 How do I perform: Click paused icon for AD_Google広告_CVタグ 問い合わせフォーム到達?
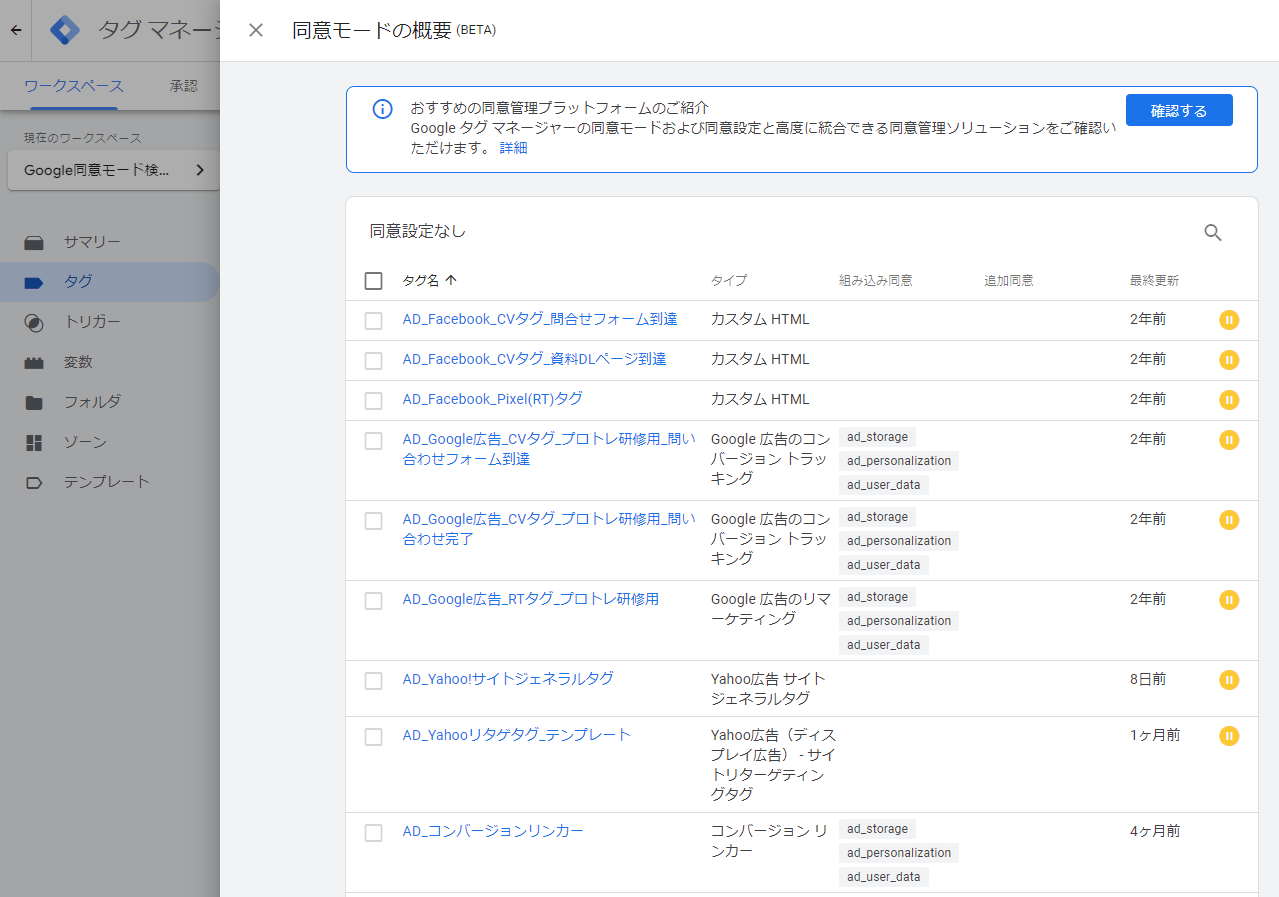[1229, 440]
